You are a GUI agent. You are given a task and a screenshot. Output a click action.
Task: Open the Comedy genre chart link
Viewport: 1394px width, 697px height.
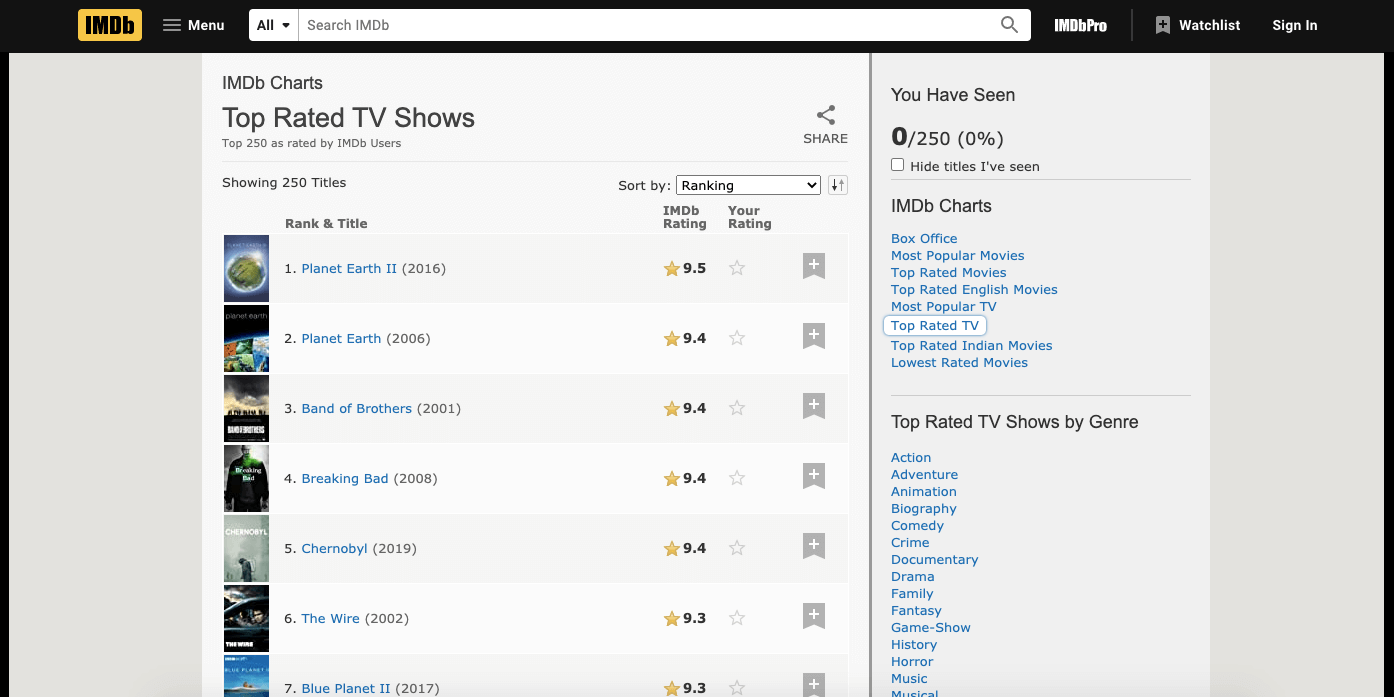tap(917, 525)
